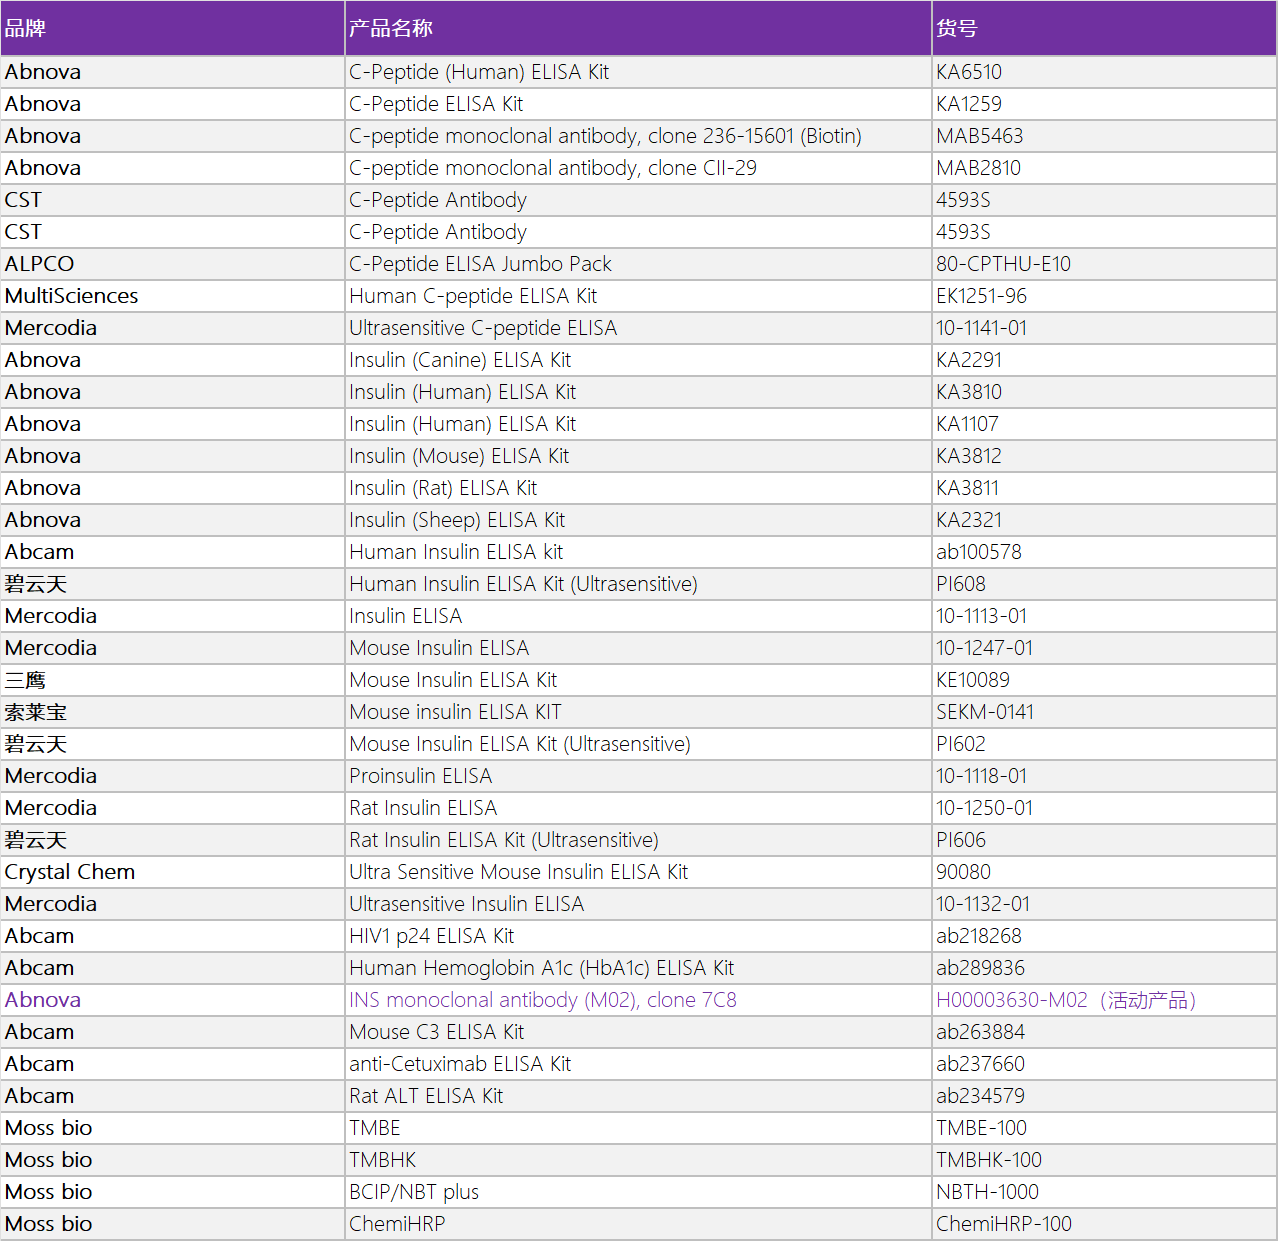Click catalog number "ab289836"

tap(981, 968)
